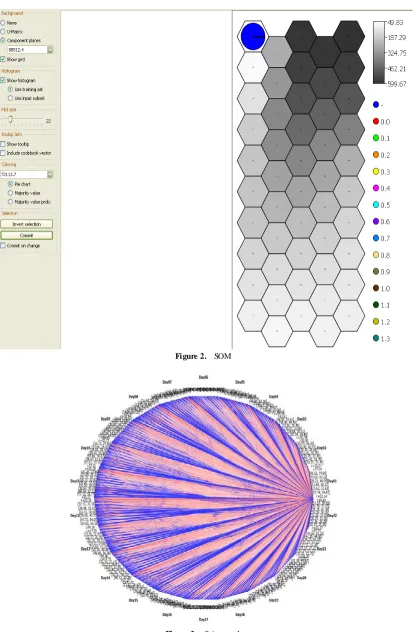Select the U-Matrix background option

click(x=3, y=31)
